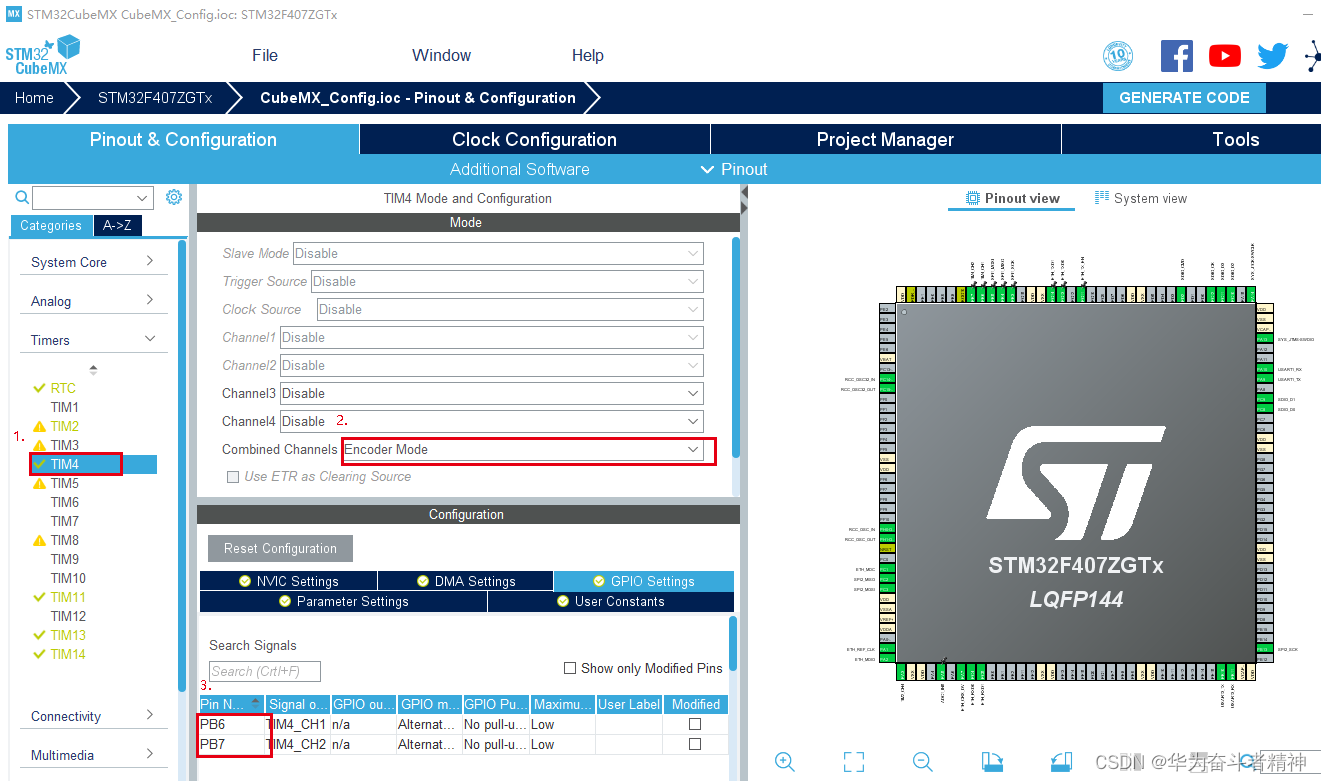This screenshot has height=781, width=1321.
Task: Open the CubeMX YouTube channel
Action: (x=1224, y=55)
